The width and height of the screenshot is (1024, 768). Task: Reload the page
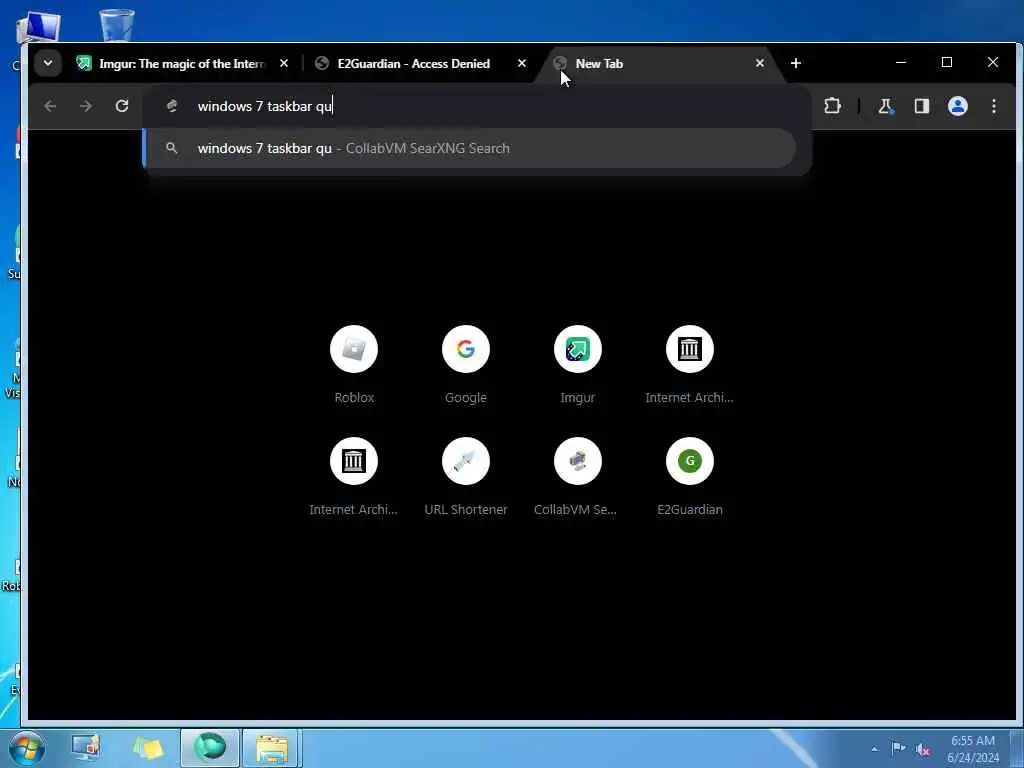click(x=121, y=106)
